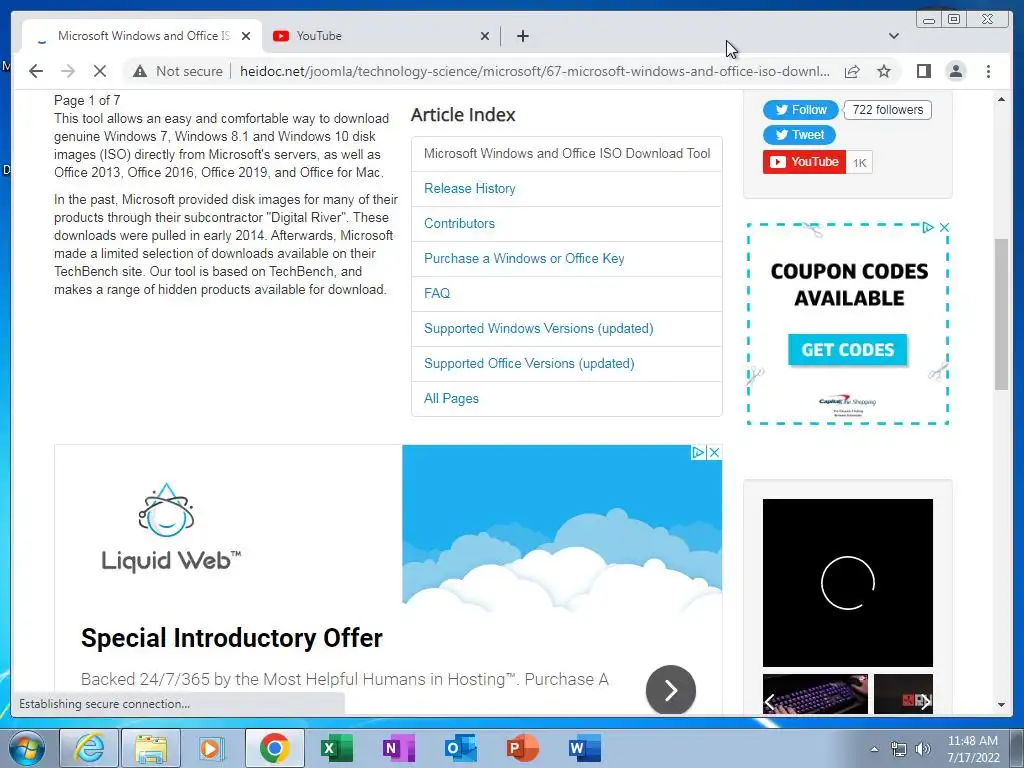Click the Liquid Web ad arrow button
Image resolution: width=1024 pixels, height=768 pixels.
[671, 690]
